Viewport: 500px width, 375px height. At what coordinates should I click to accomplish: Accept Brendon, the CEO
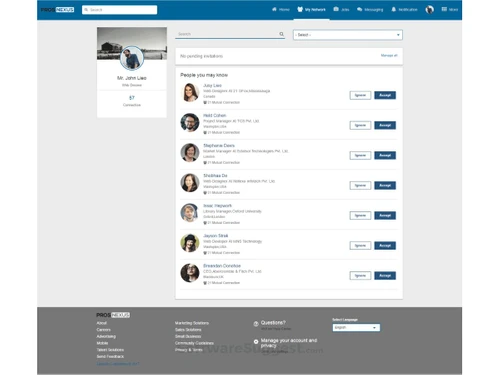385,276
